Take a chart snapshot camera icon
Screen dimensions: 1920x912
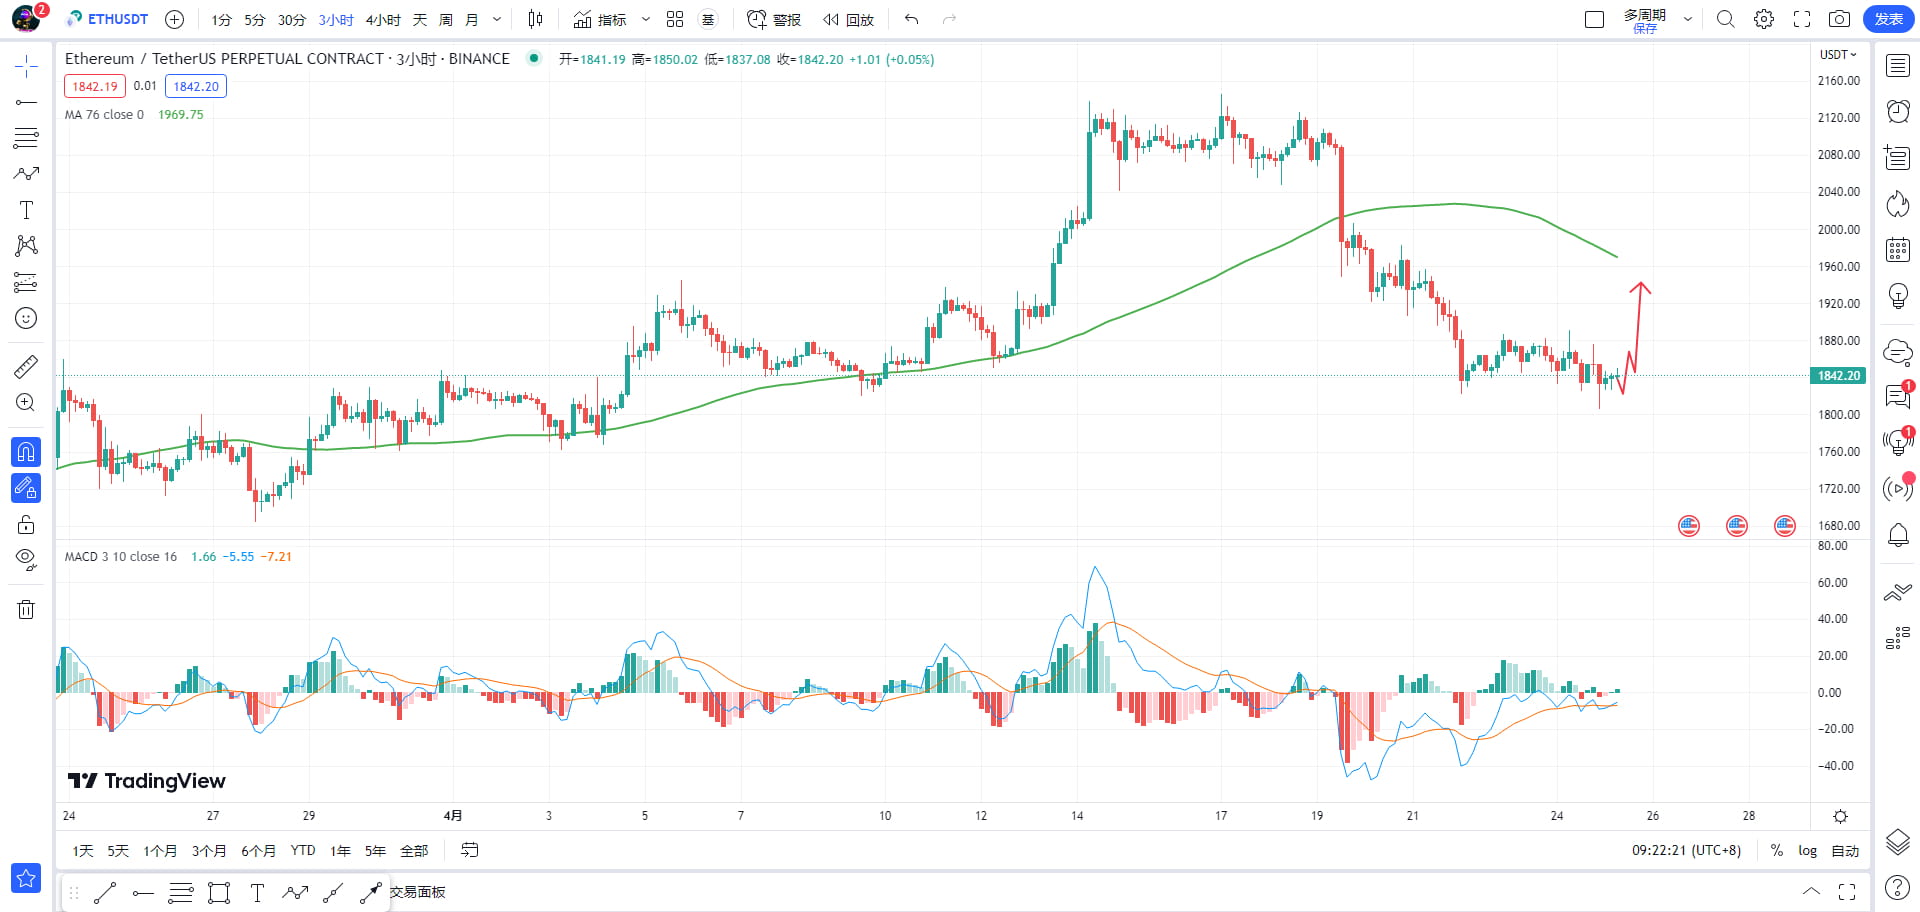[1839, 19]
